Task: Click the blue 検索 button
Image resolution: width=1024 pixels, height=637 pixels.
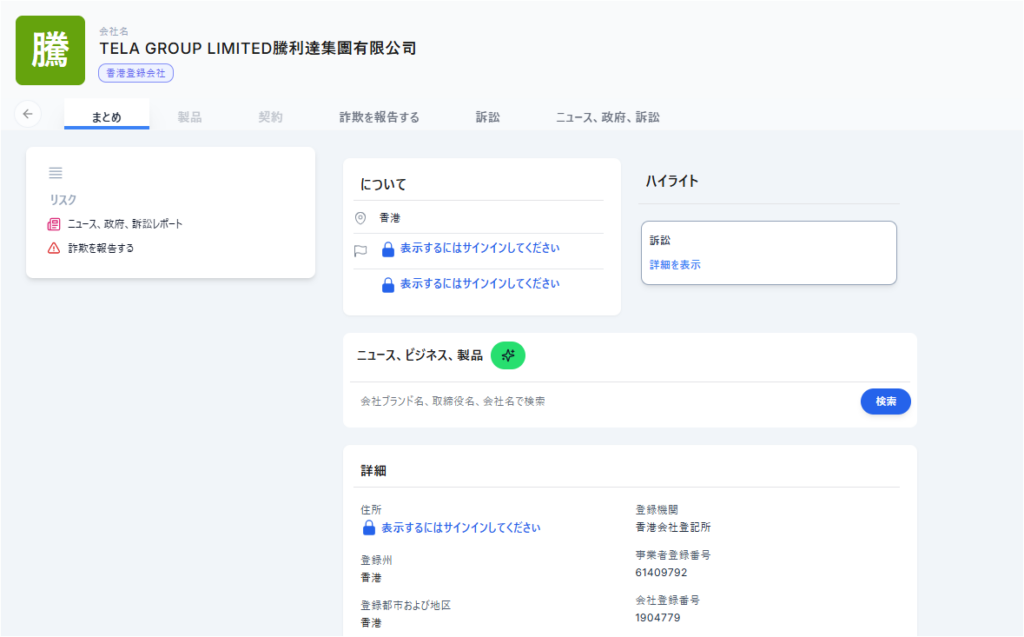Action: click(x=886, y=401)
